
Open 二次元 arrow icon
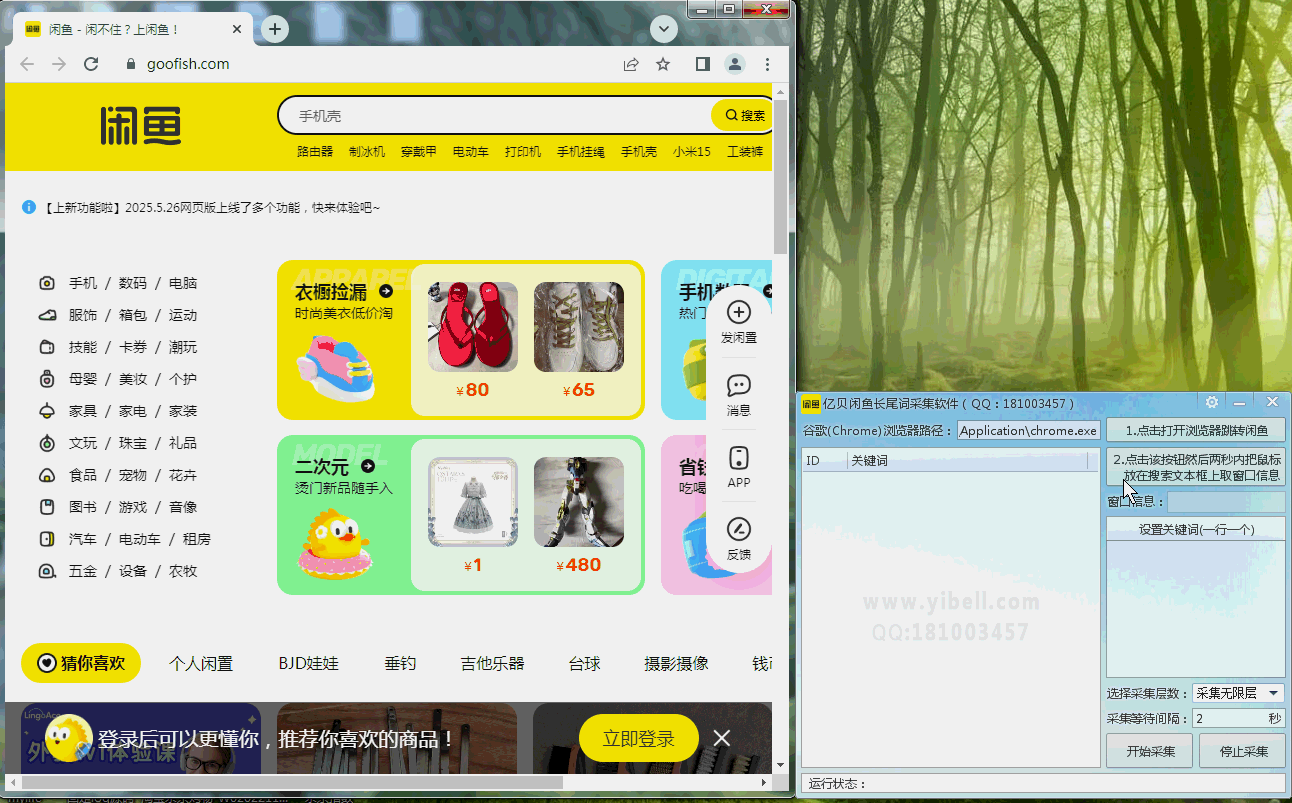tap(368, 466)
